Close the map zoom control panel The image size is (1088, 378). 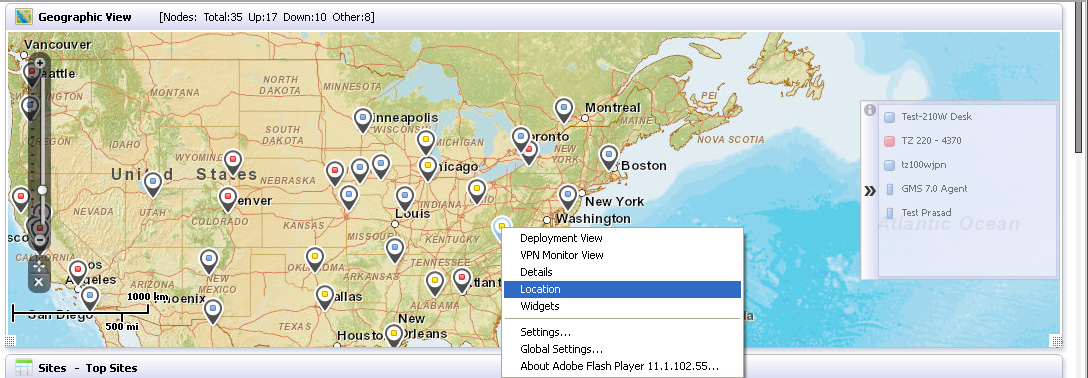(x=39, y=282)
